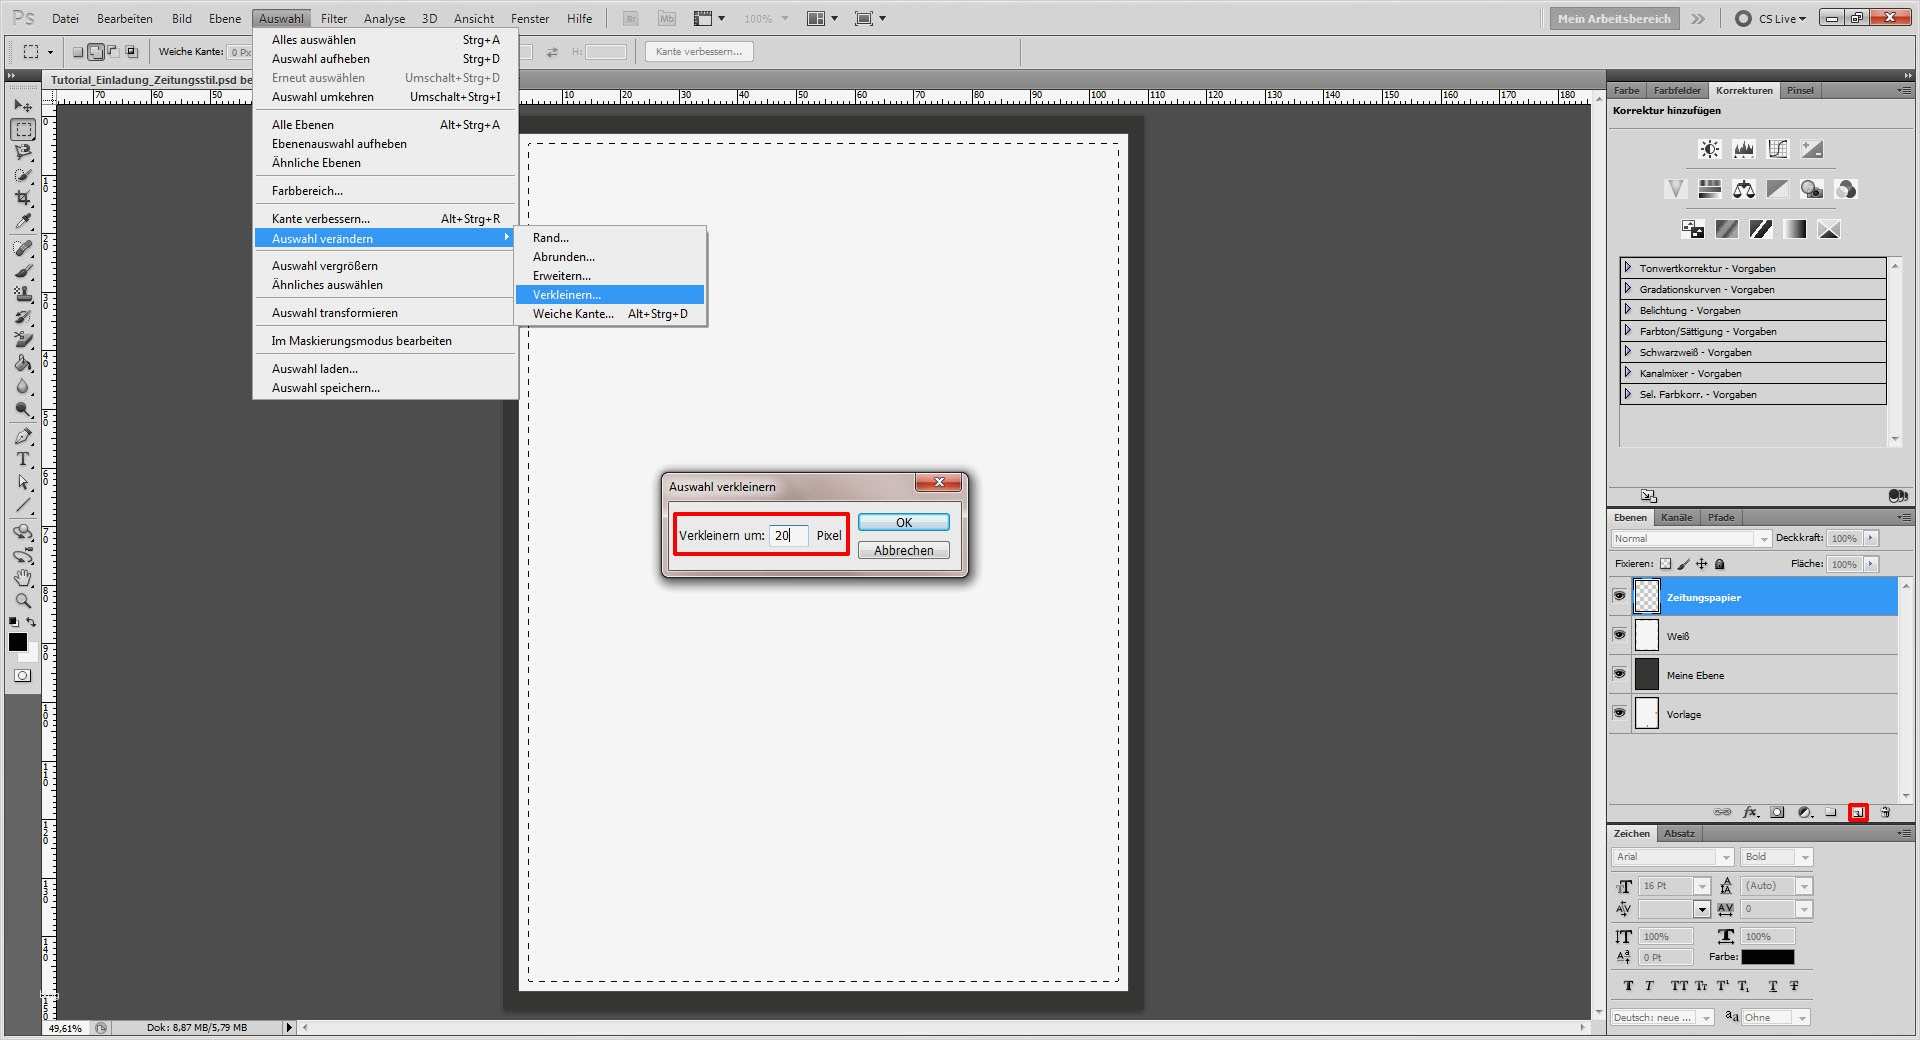This screenshot has height=1040, width=1920.
Task: Select the Paint Bucket tool
Action: tap(23, 363)
